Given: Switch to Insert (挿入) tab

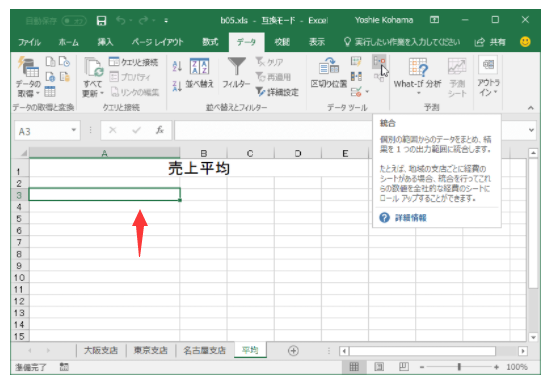Looking at the screenshot, I should [x=105, y=42].
